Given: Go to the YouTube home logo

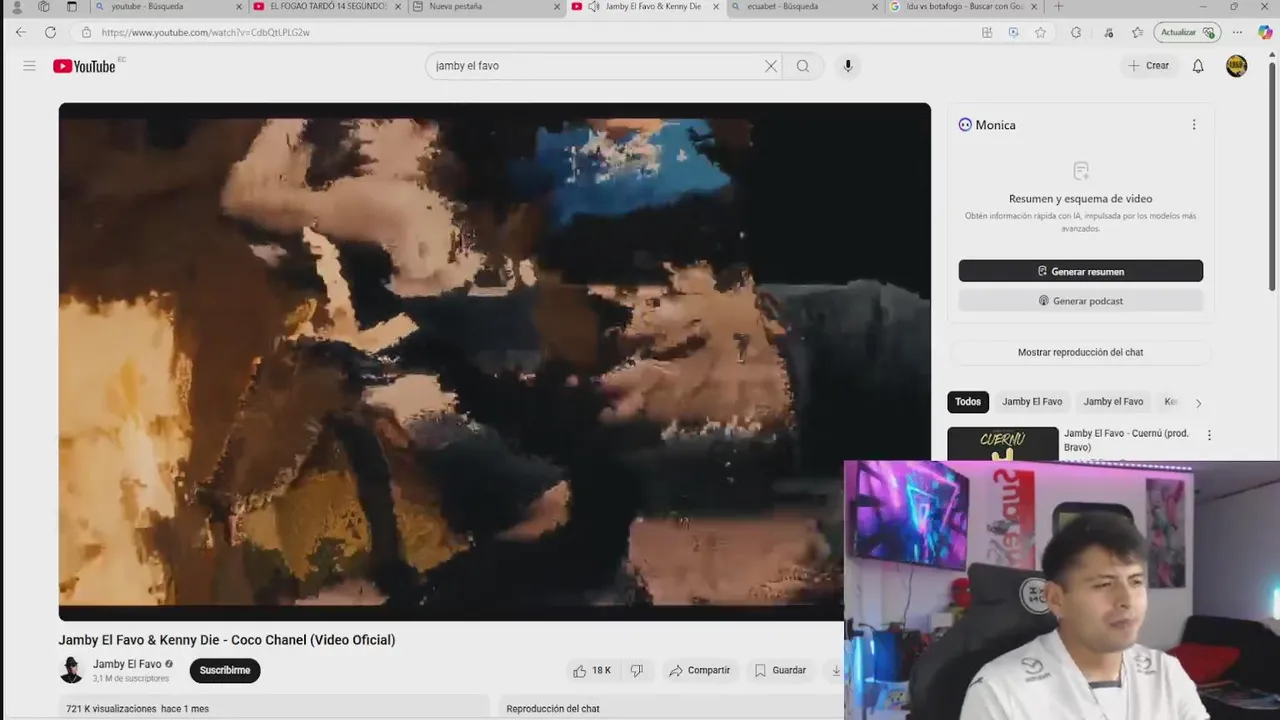Looking at the screenshot, I should tap(84, 66).
